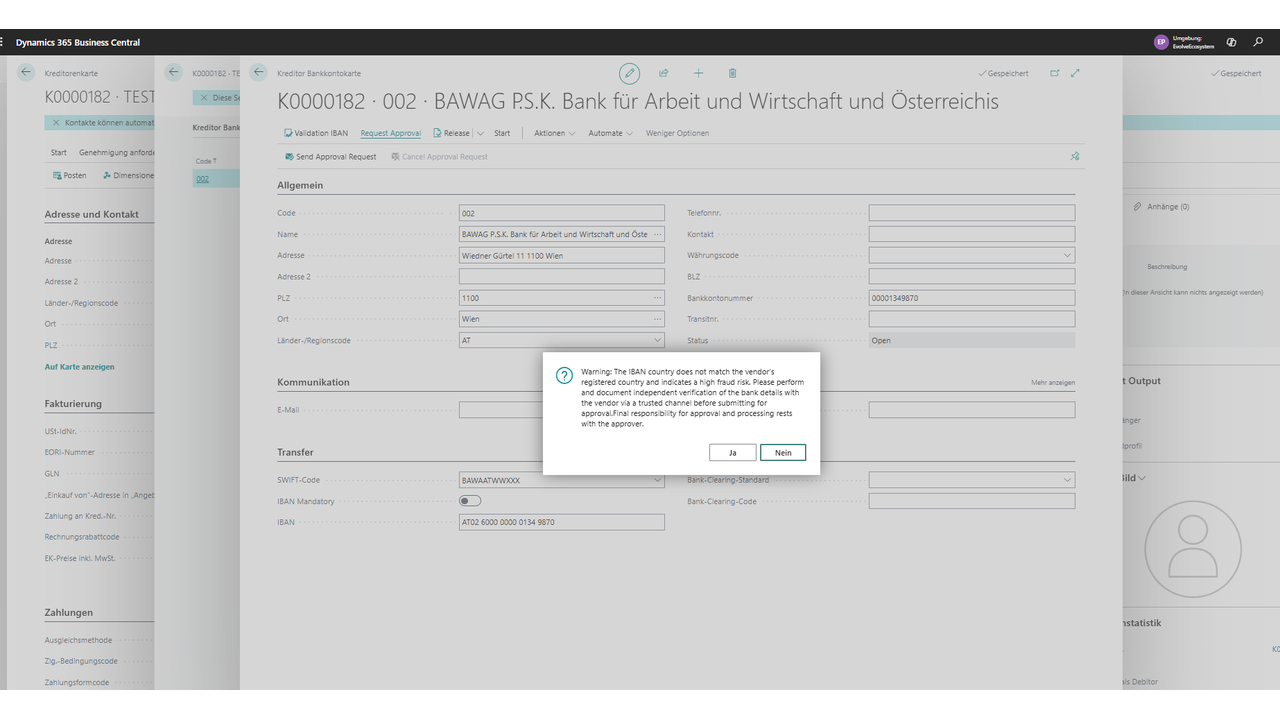Open the Start menu on bank card
The width and height of the screenshot is (1280, 720).
point(502,133)
